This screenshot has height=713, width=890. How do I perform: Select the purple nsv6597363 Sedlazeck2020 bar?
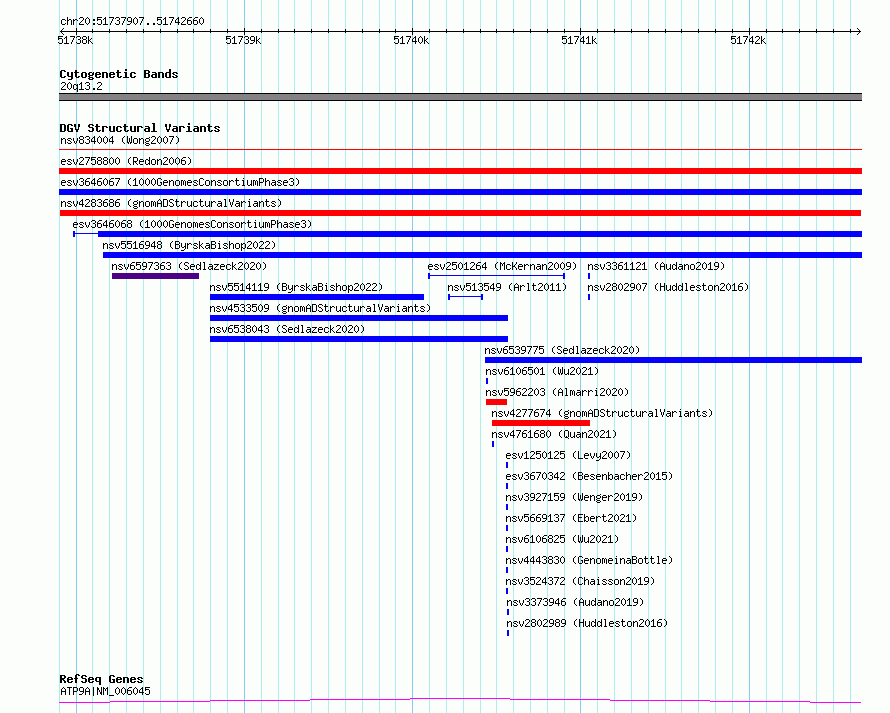(x=156, y=276)
